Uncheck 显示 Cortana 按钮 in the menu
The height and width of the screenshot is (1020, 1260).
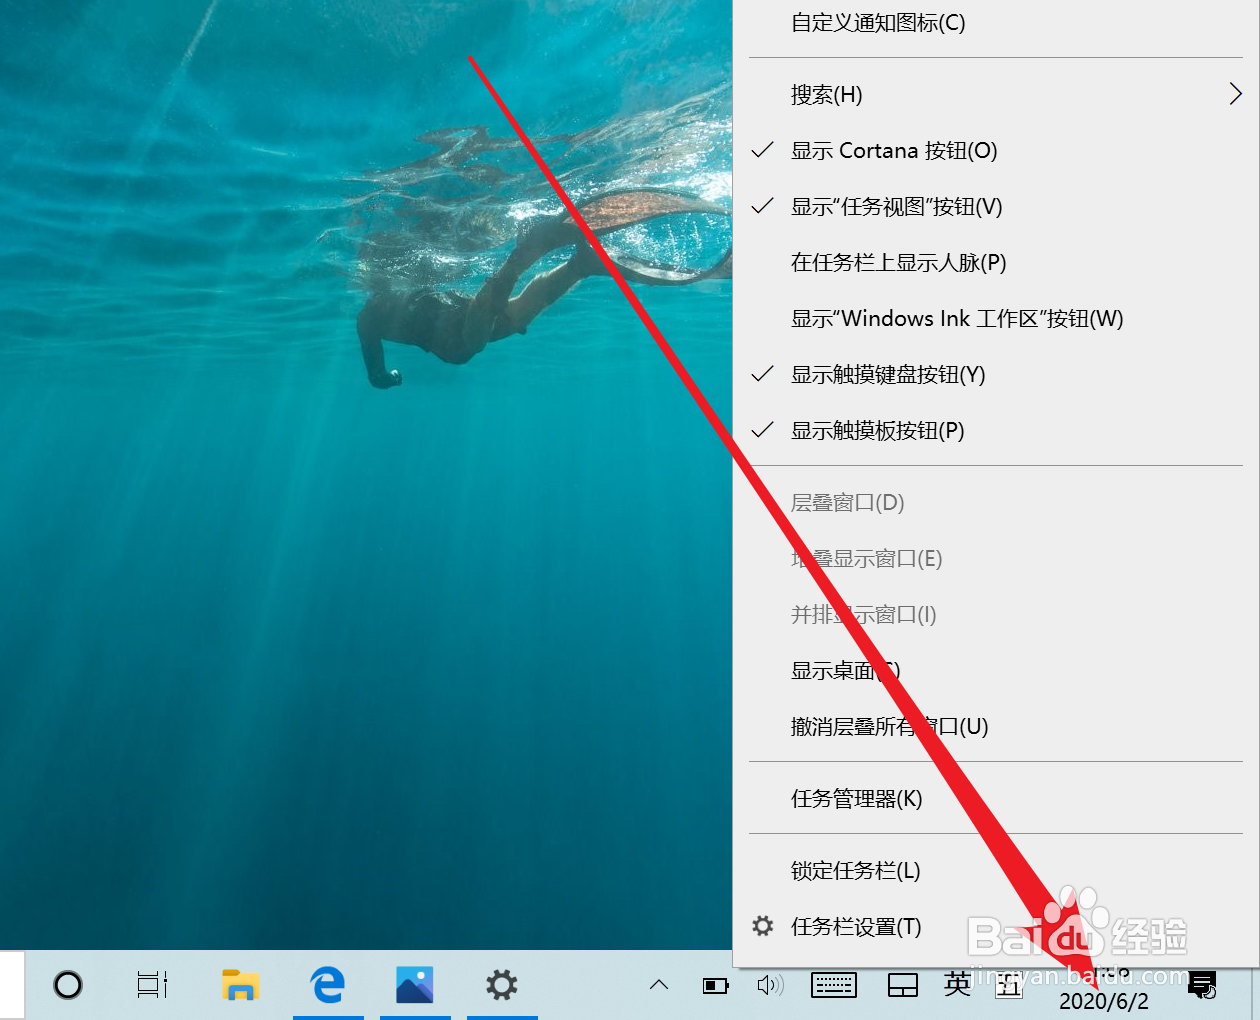893,150
